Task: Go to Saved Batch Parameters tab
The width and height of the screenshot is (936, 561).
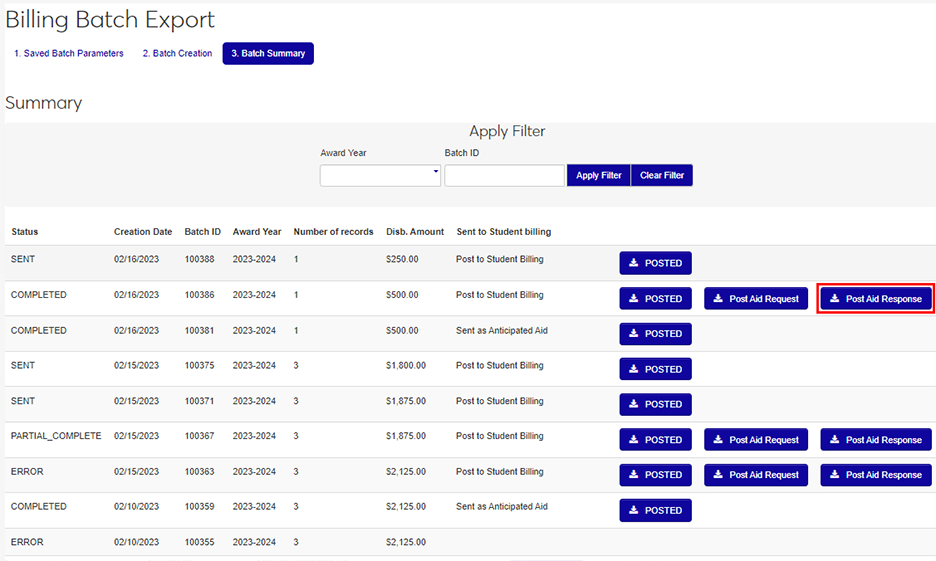Action: coord(69,53)
